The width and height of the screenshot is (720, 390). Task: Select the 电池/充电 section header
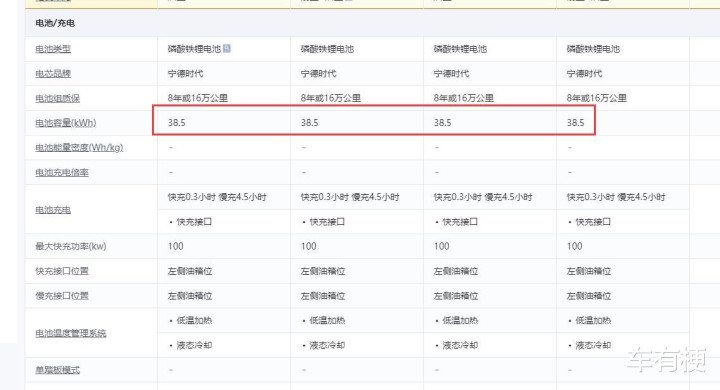[55, 23]
